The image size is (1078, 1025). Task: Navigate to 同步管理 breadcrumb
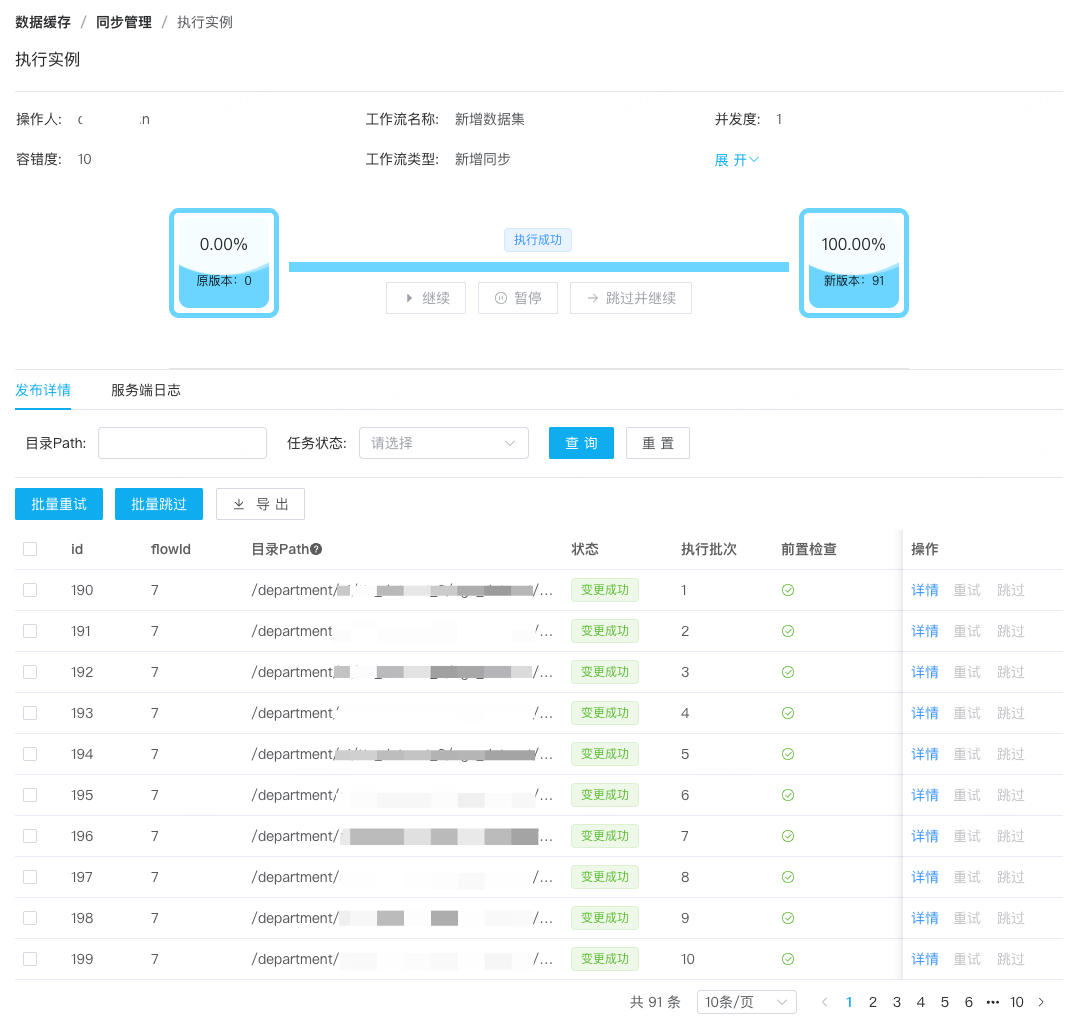[124, 23]
